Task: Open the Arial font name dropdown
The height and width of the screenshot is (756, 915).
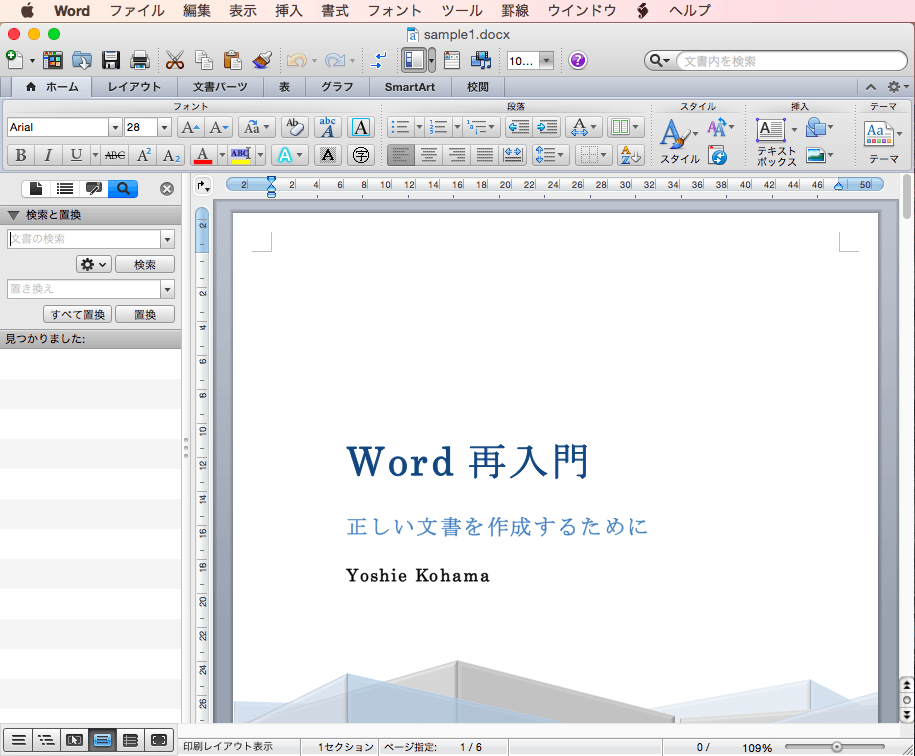Action: pos(115,127)
